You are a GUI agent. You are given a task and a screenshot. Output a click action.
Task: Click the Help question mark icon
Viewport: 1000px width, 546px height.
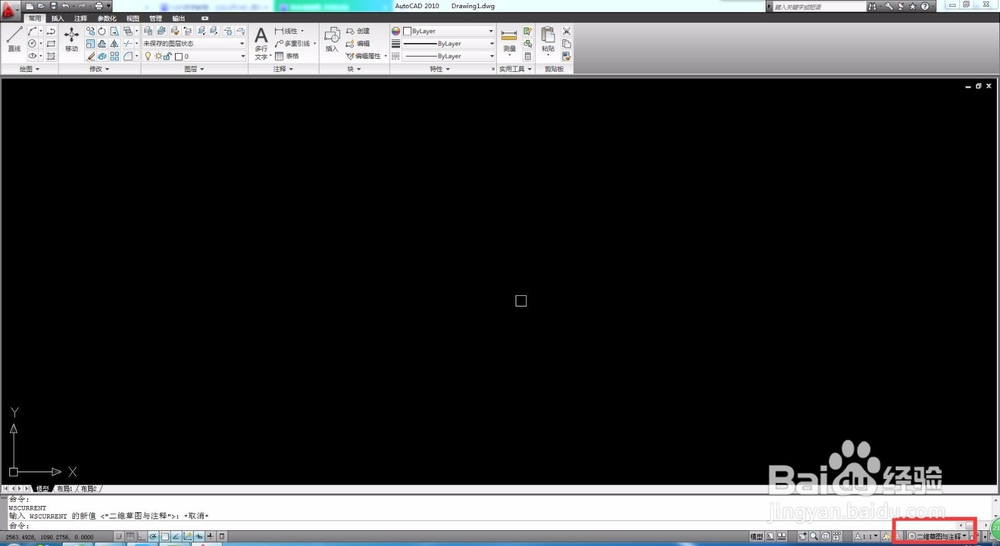point(925,6)
